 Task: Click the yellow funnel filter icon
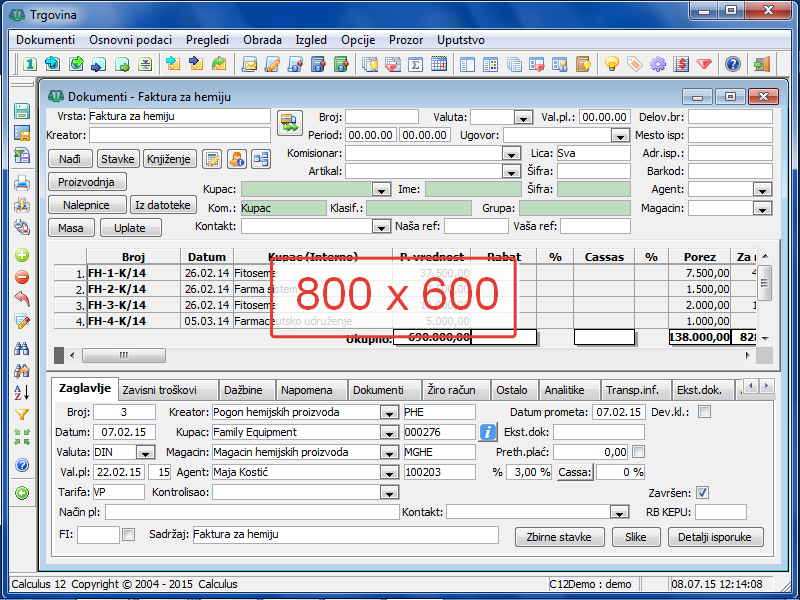point(22,414)
